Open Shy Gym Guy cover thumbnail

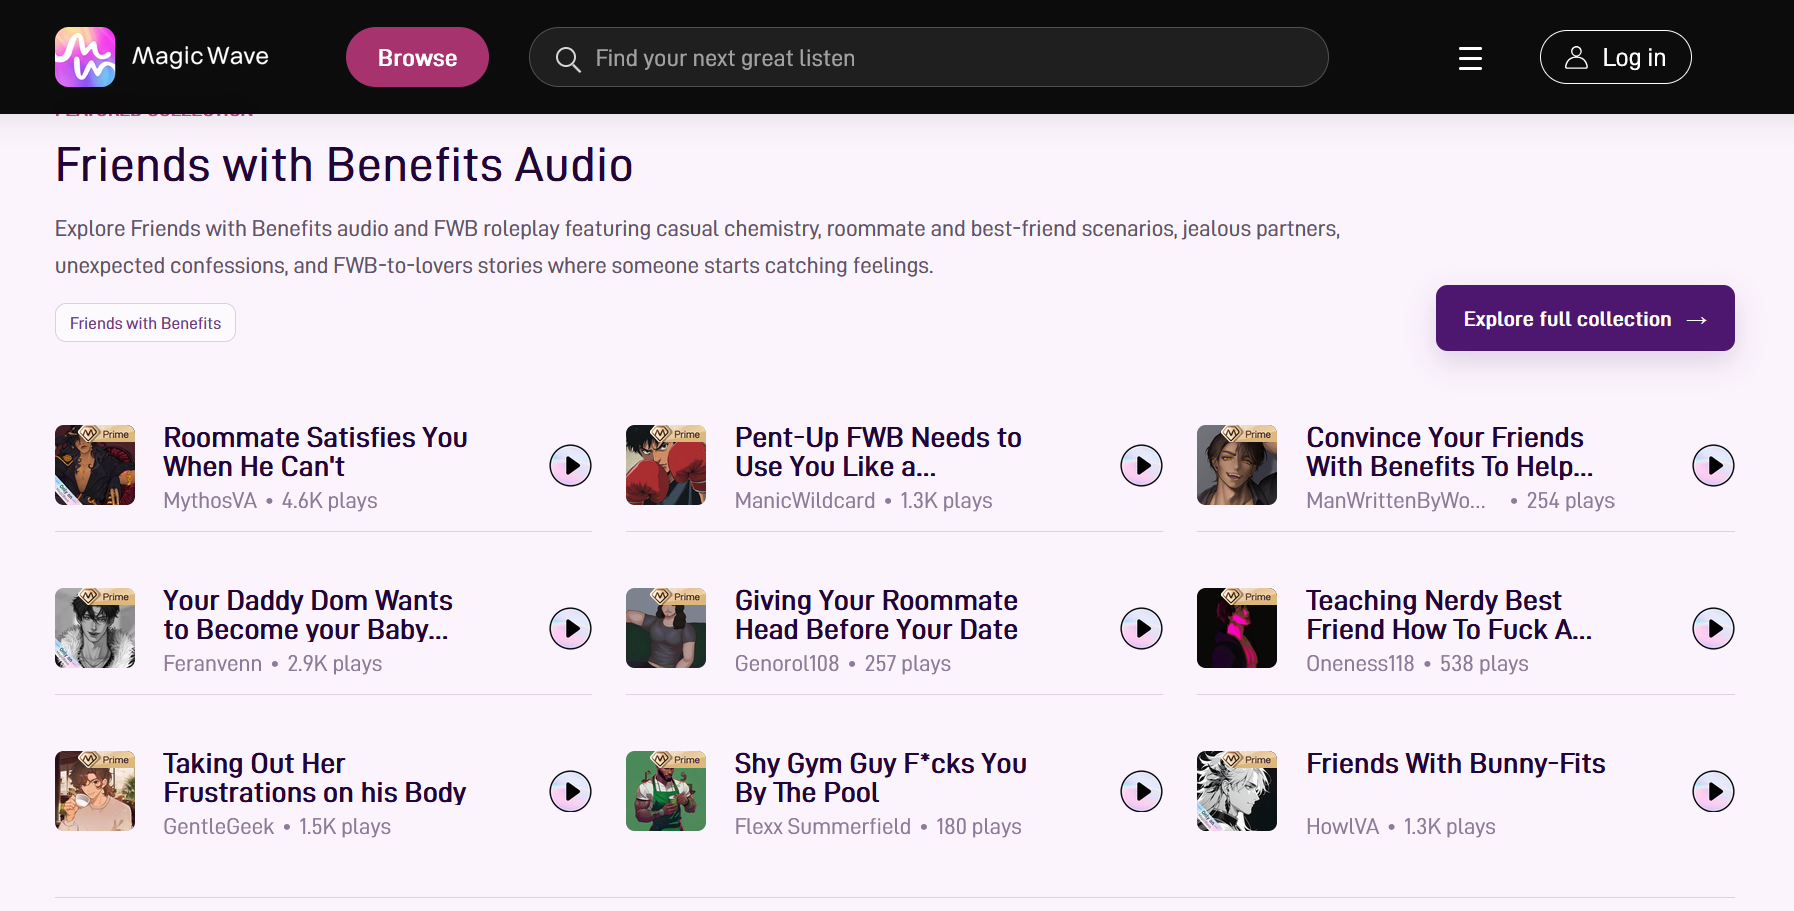pos(666,791)
